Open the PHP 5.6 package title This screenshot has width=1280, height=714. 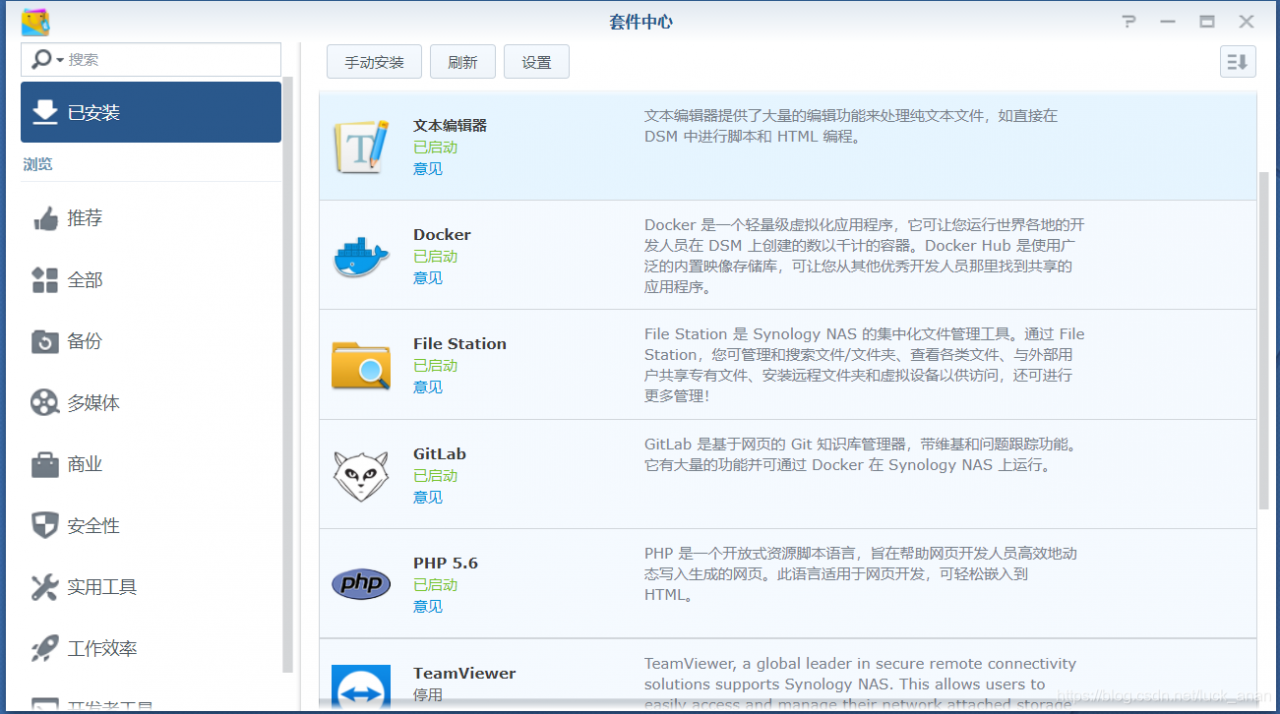446,563
